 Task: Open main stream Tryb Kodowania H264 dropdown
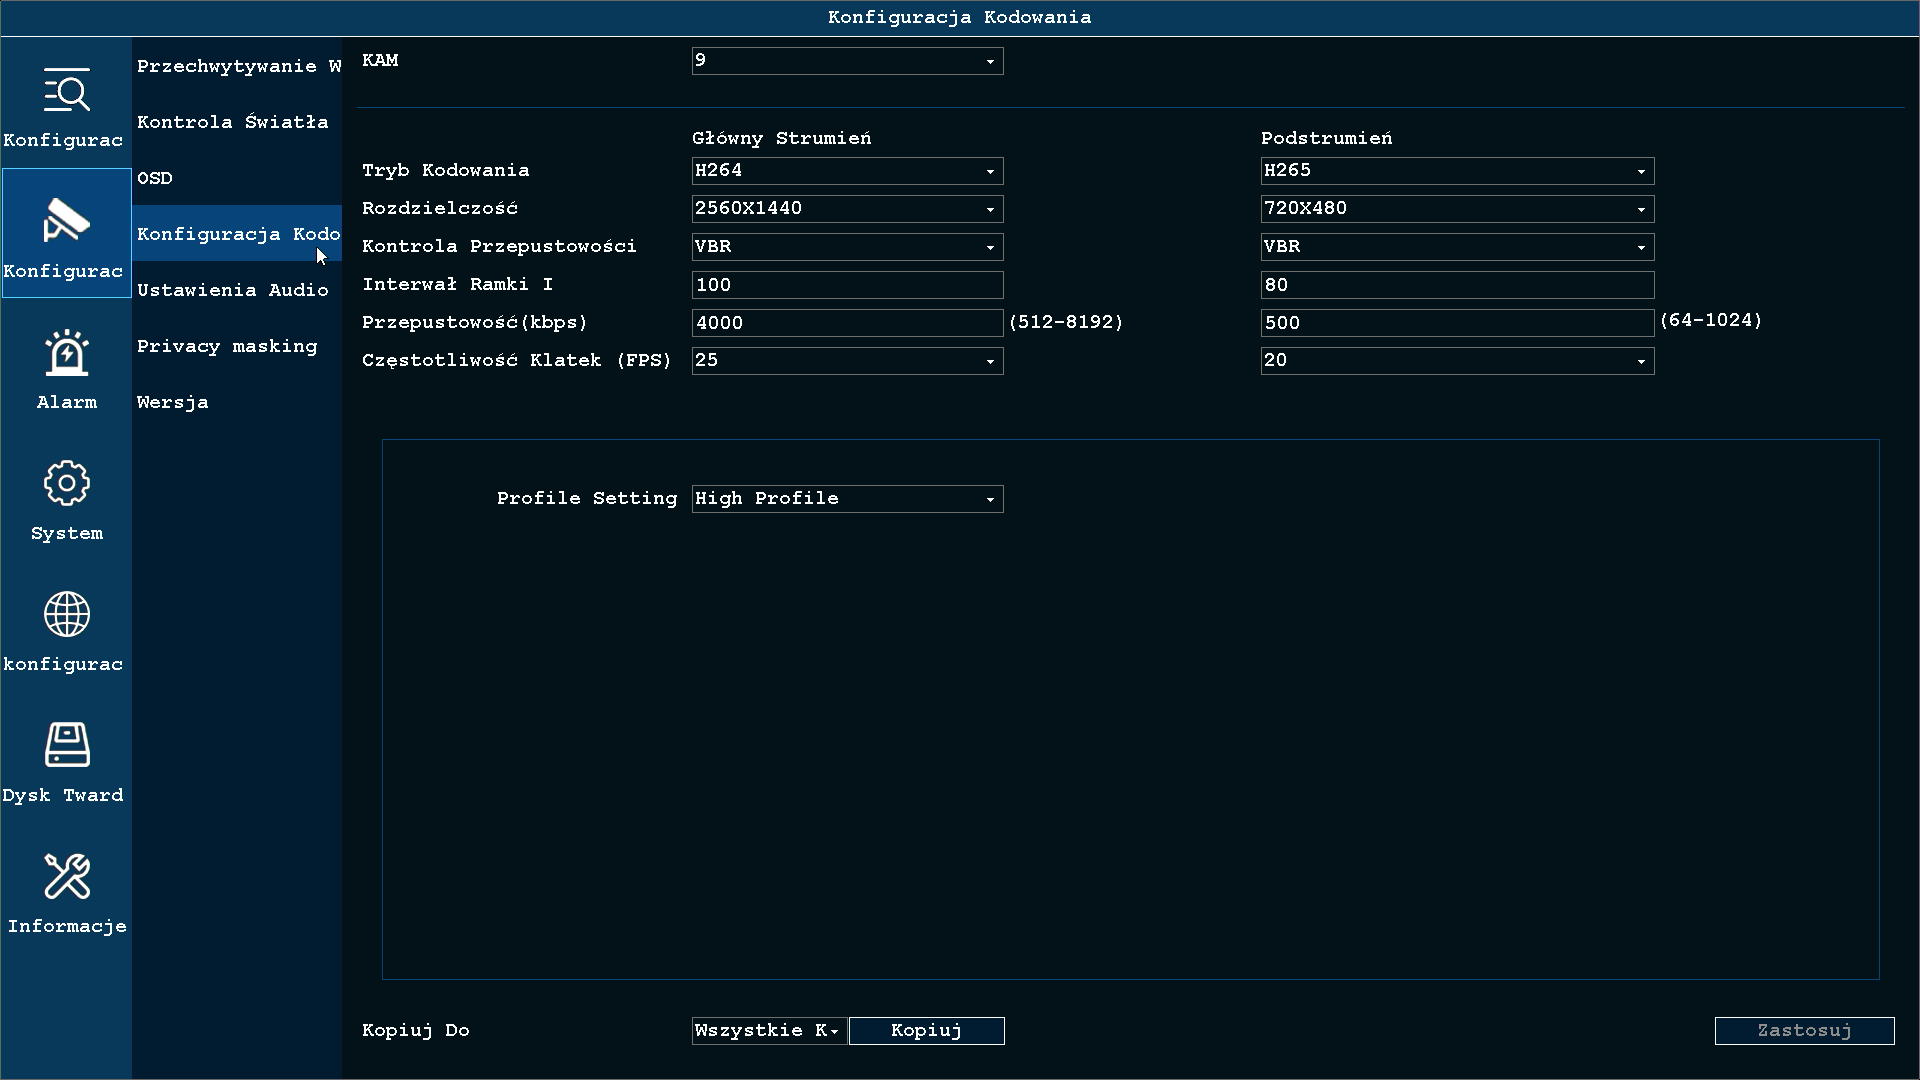point(847,171)
